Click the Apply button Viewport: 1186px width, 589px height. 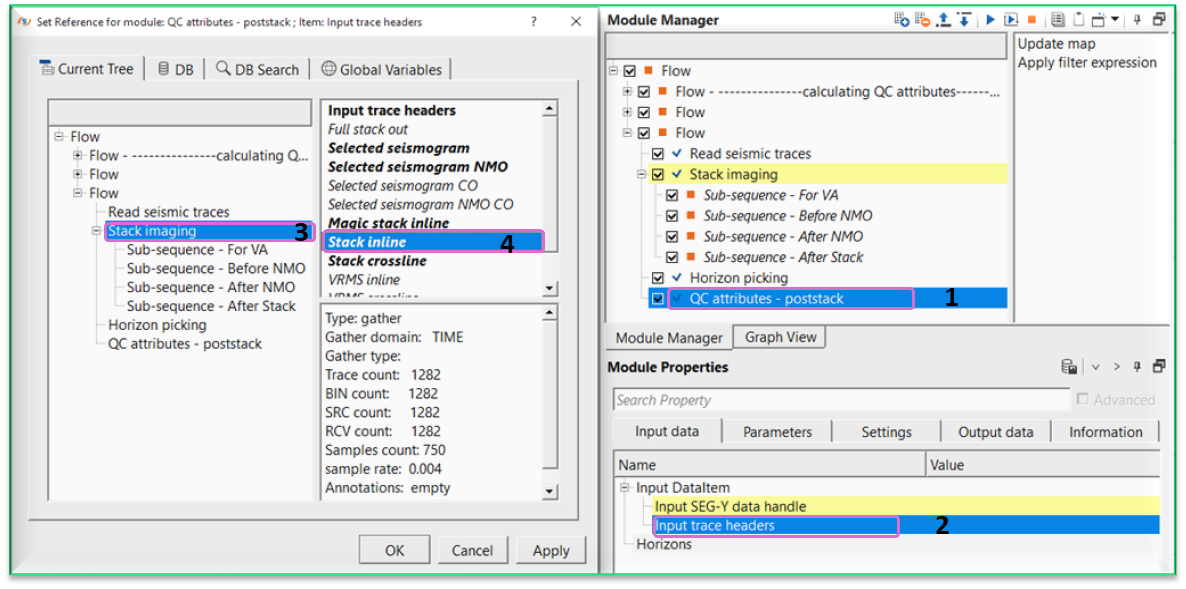(x=549, y=549)
